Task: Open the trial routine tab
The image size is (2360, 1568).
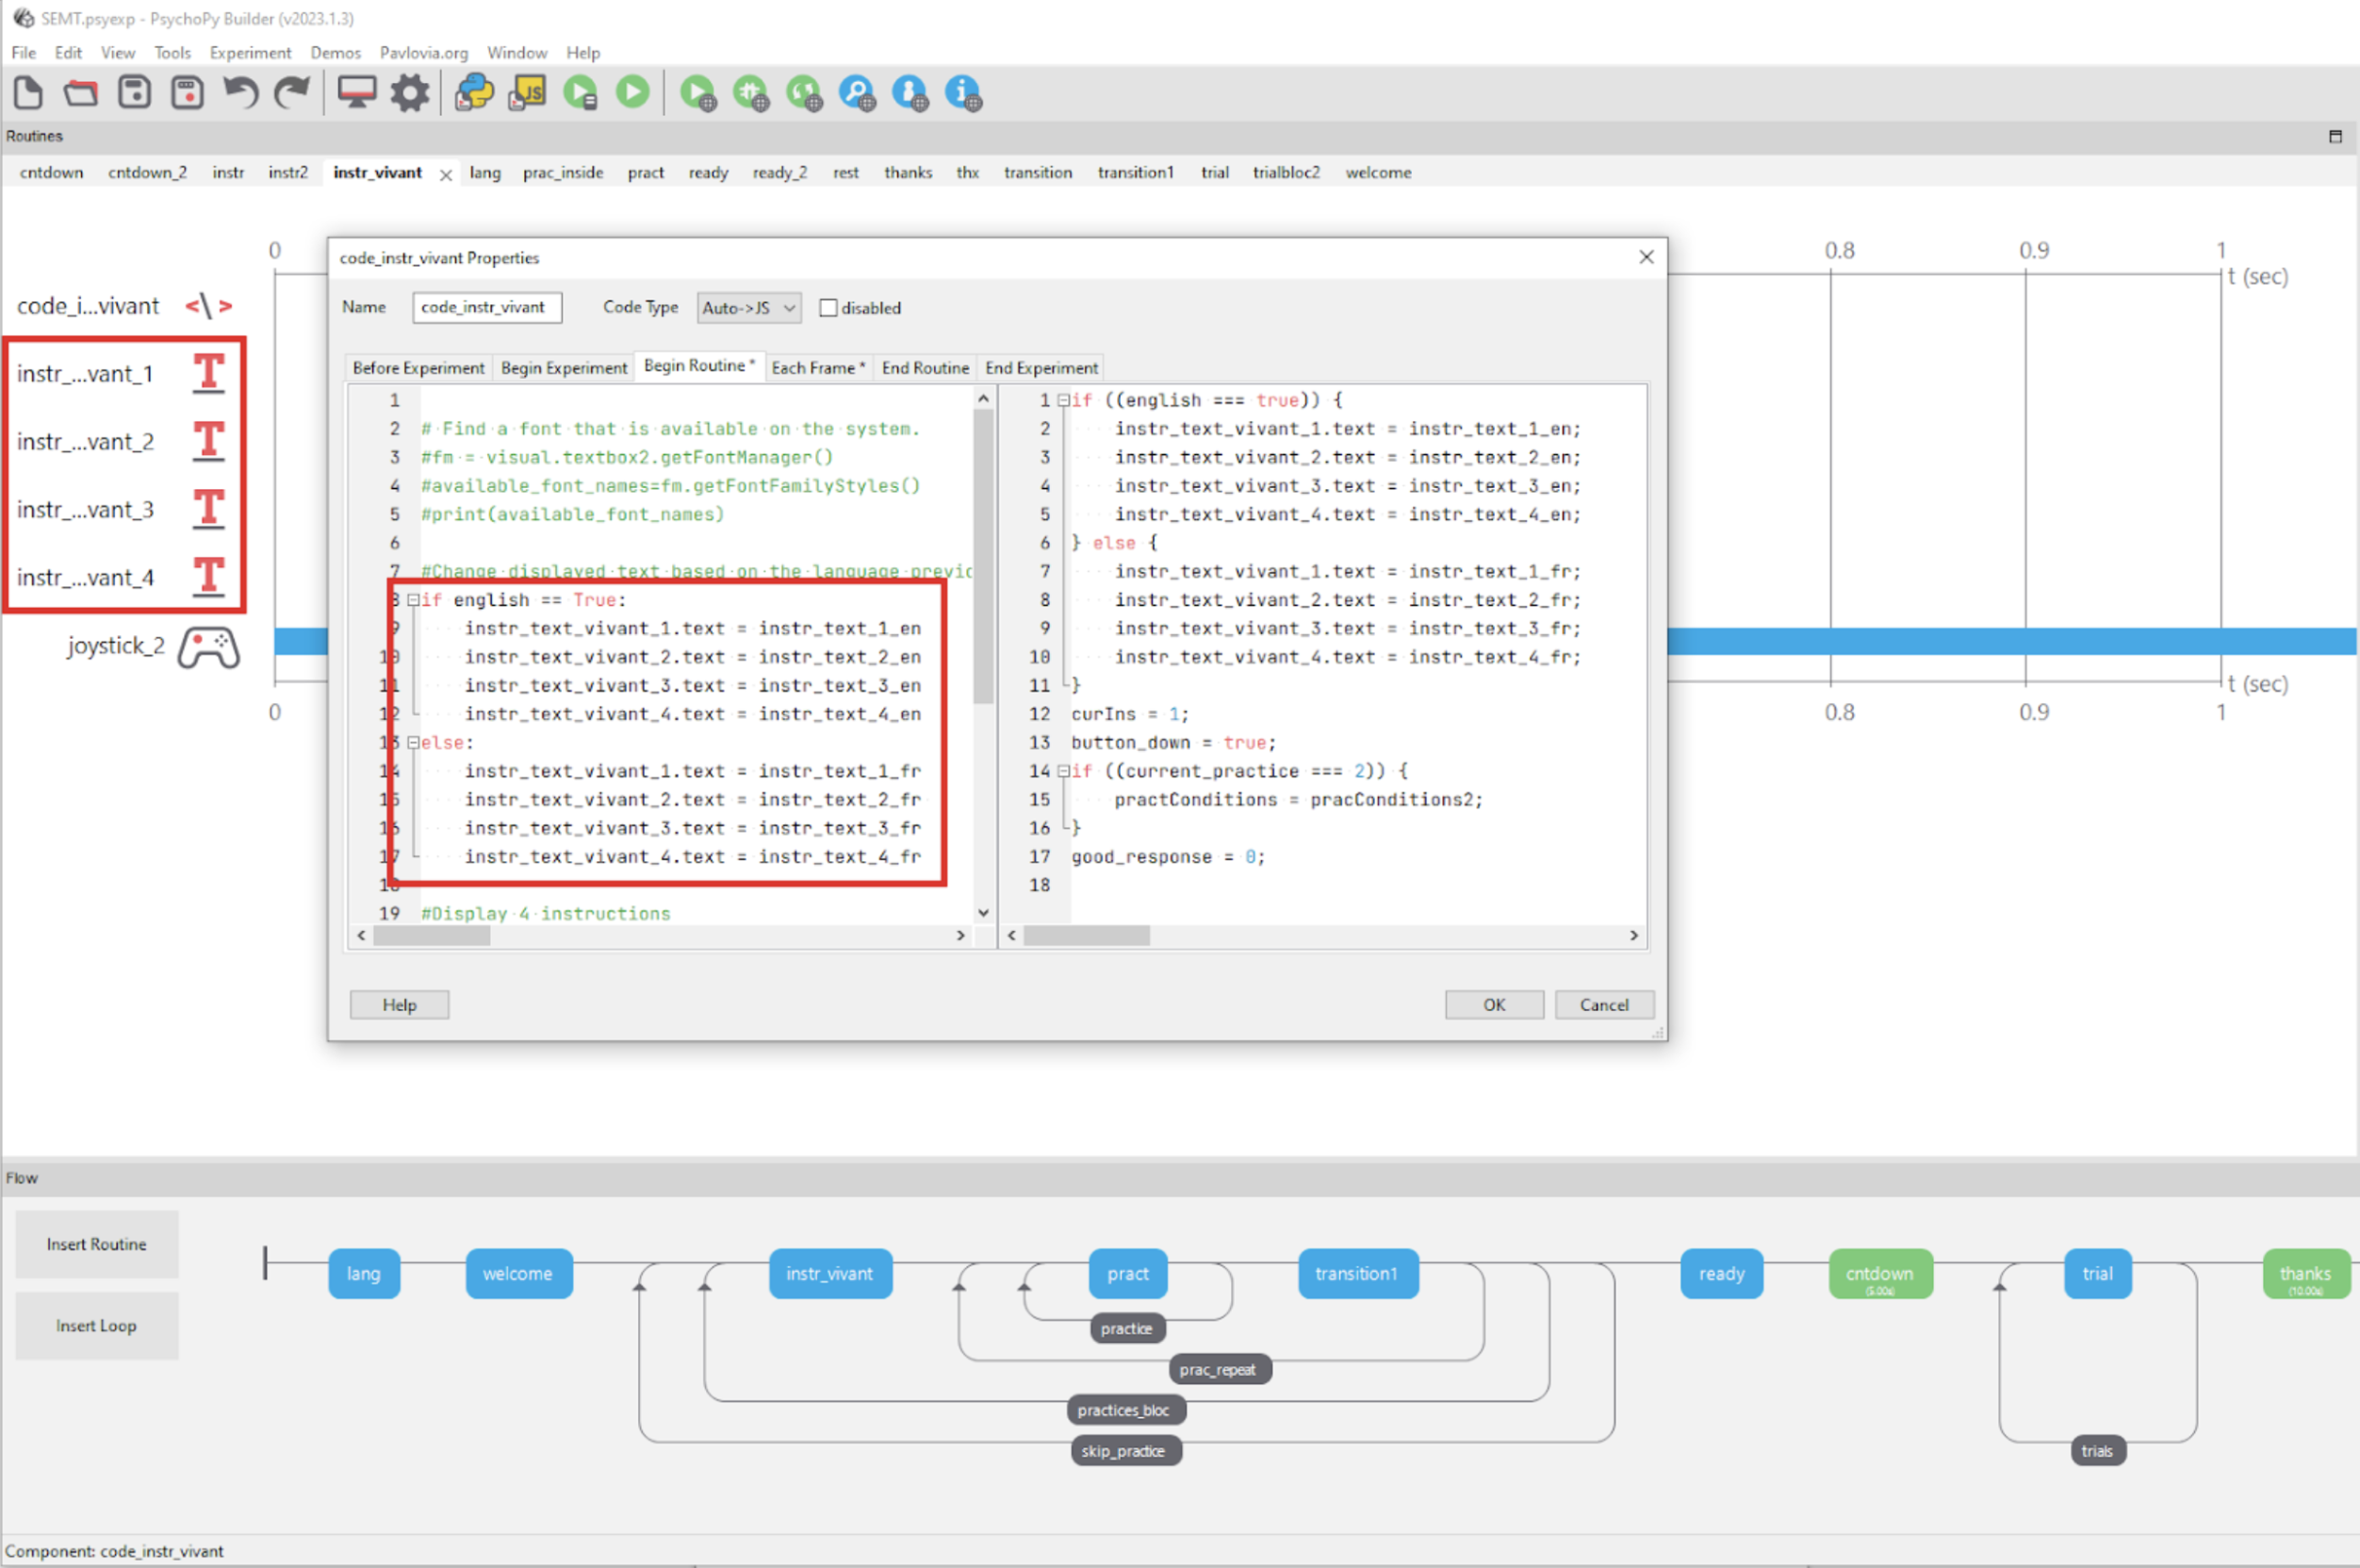Action: point(1214,172)
